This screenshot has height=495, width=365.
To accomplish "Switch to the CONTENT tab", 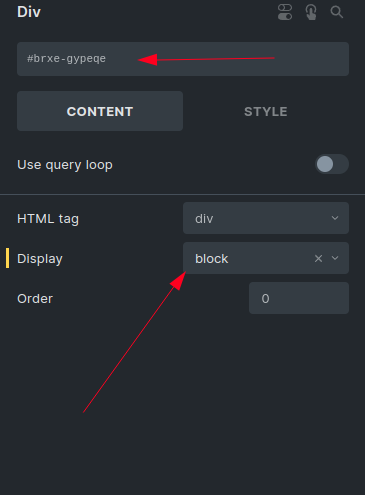I will pos(100,111).
